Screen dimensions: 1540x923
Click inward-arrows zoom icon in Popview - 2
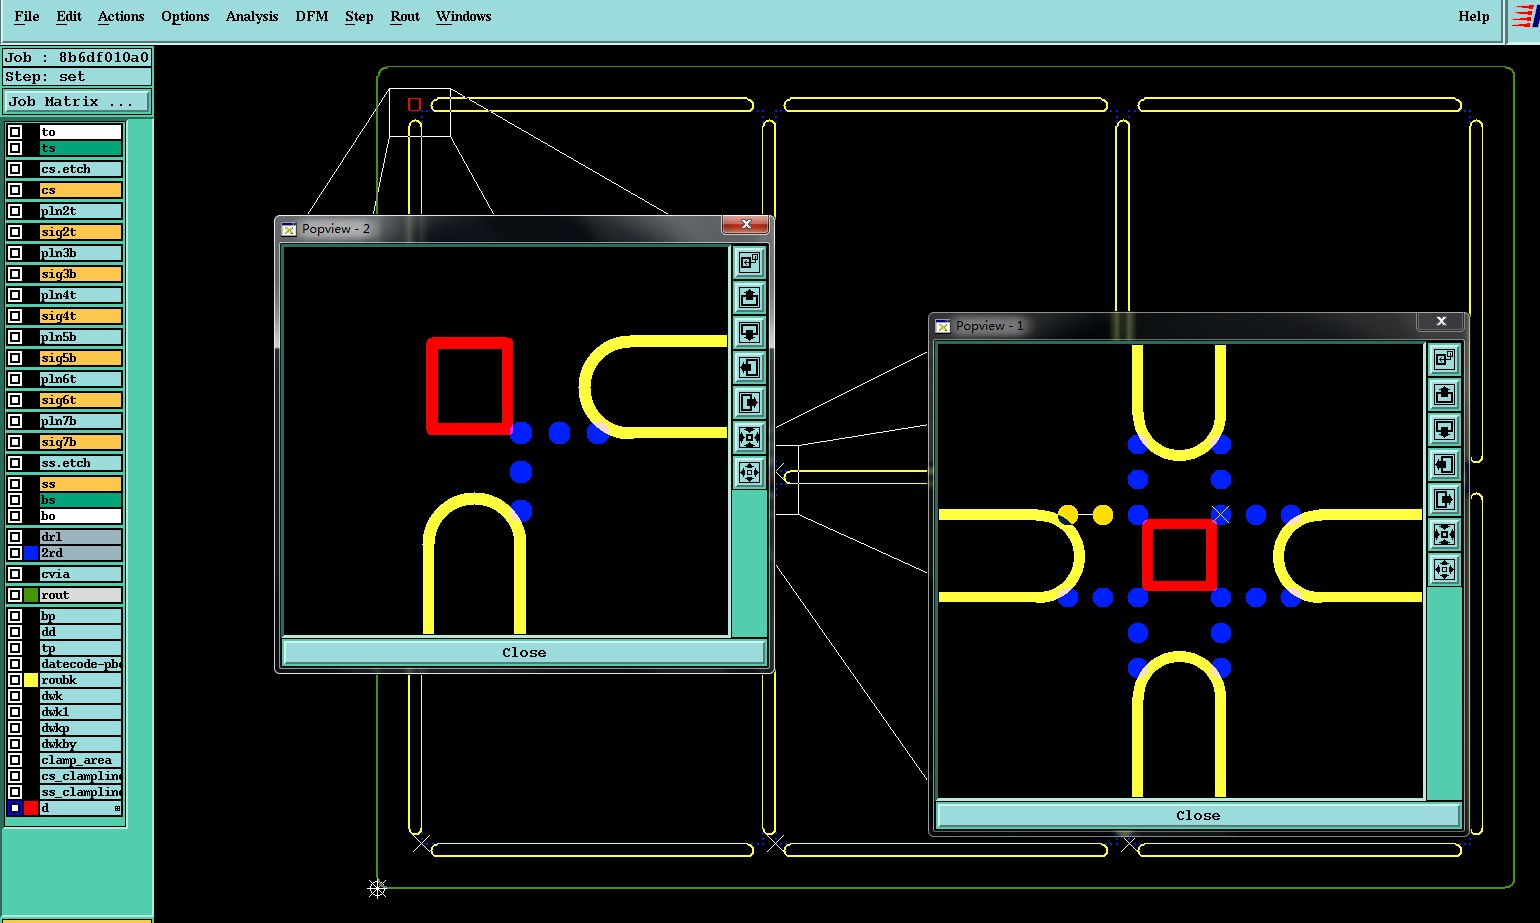(749, 437)
